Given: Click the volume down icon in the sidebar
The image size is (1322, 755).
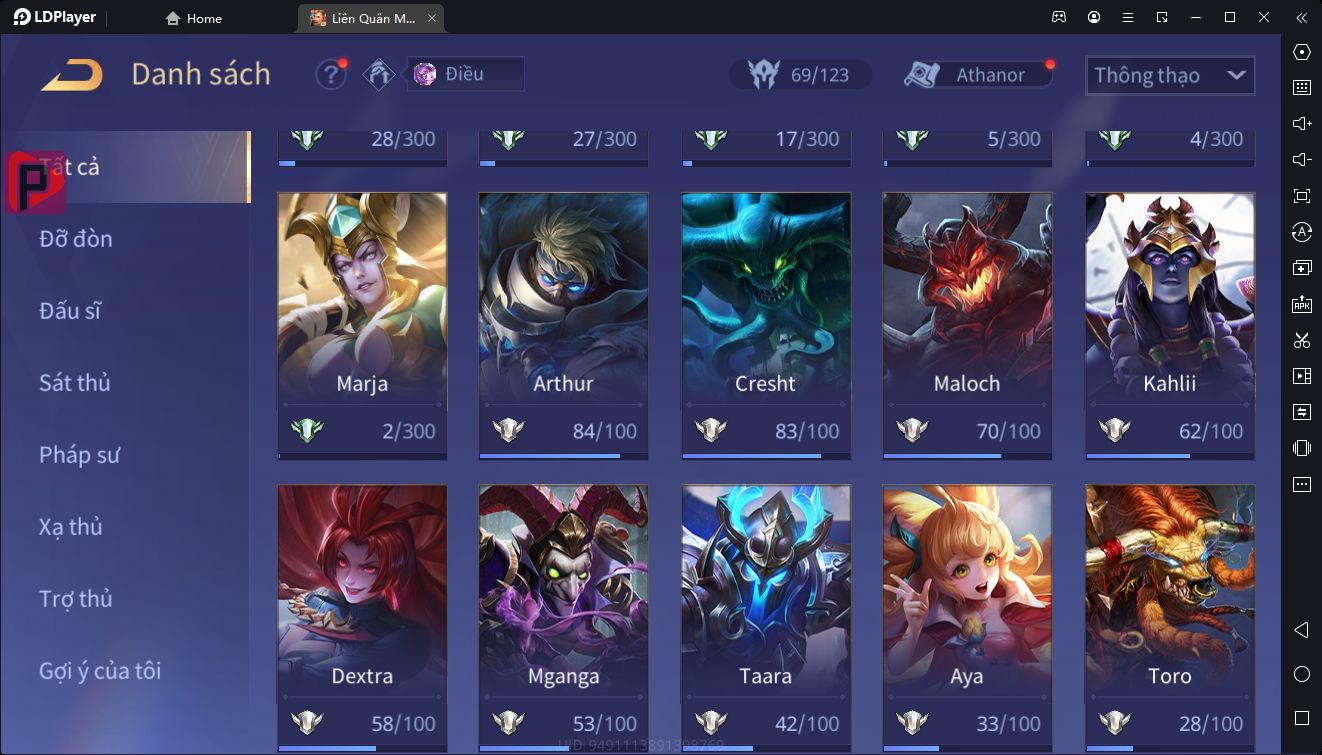Looking at the screenshot, I should [1302, 160].
